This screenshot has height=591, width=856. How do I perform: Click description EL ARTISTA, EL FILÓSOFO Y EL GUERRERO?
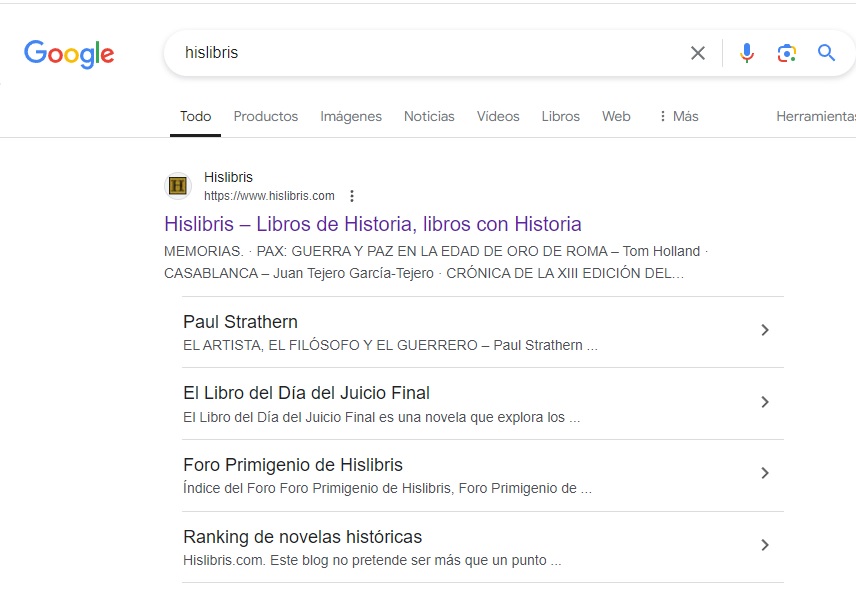[390, 345]
